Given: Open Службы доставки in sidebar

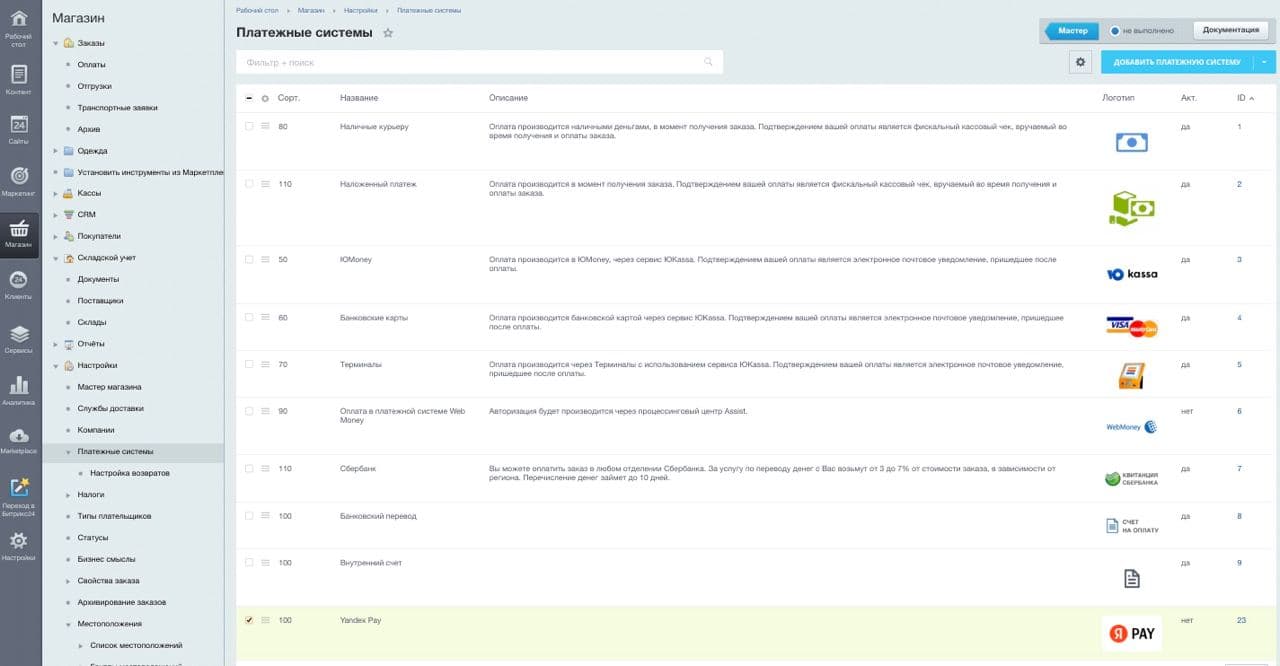Looking at the screenshot, I should pos(110,408).
